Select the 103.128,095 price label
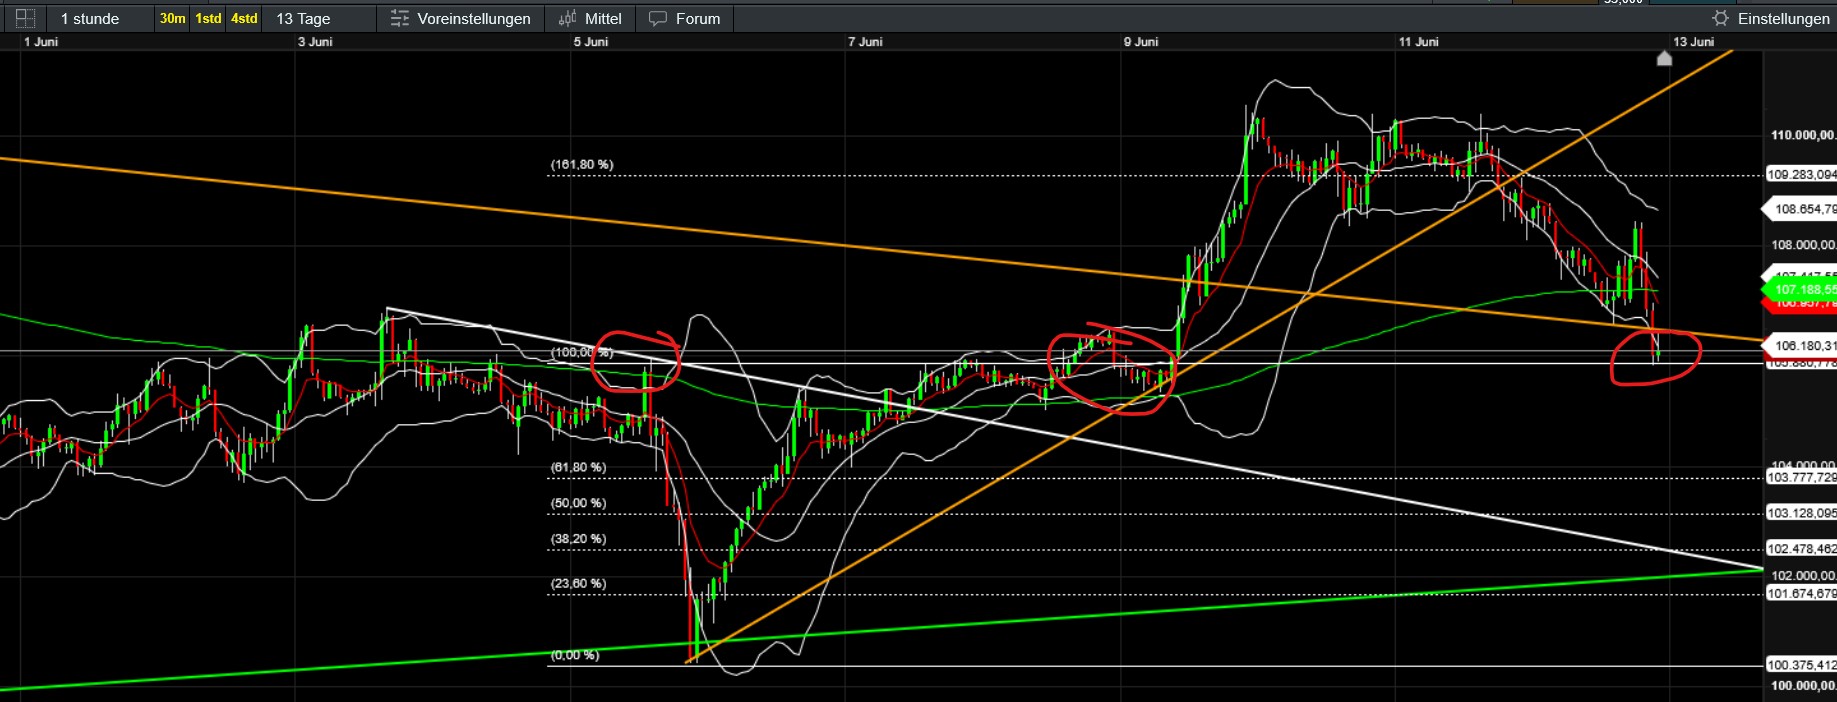 (1801, 513)
